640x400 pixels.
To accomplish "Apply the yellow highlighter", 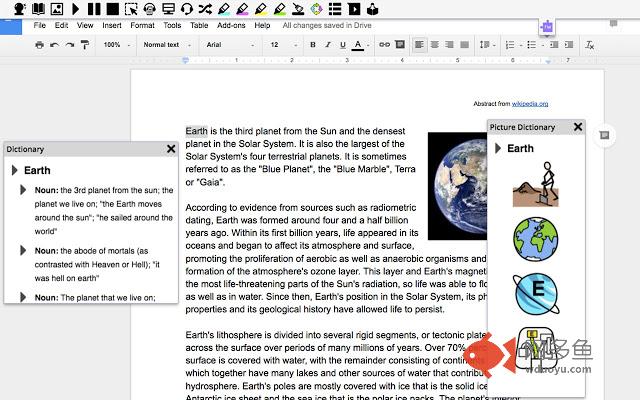I will (x=261, y=9).
